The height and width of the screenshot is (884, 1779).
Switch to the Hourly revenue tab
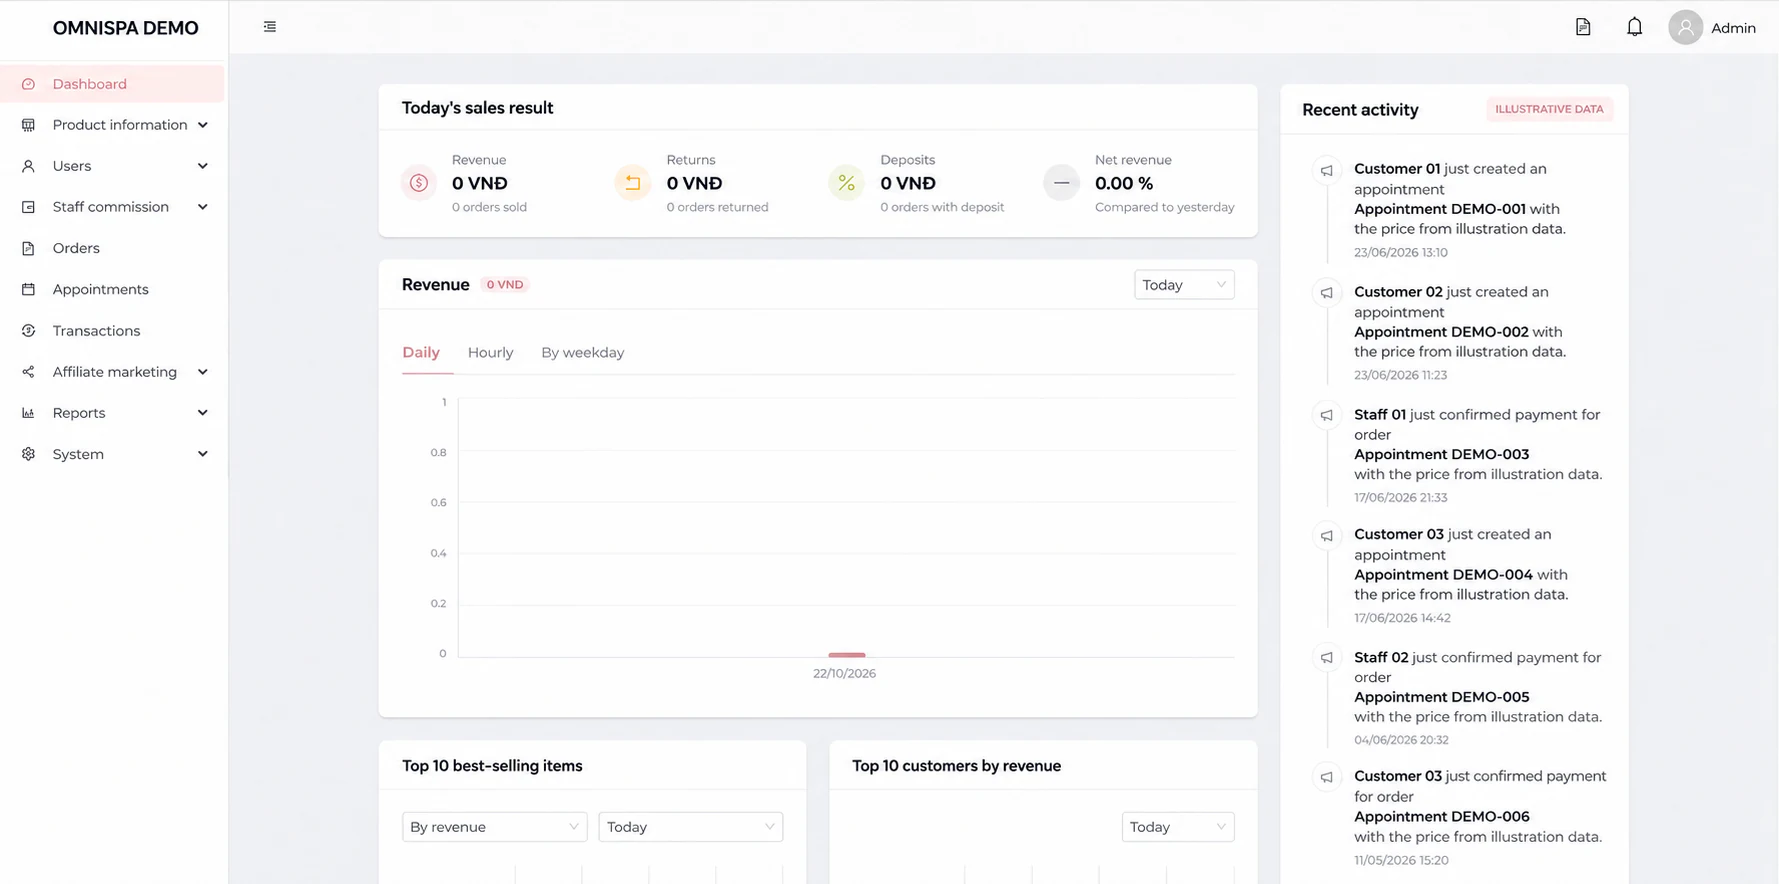[490, 353]
